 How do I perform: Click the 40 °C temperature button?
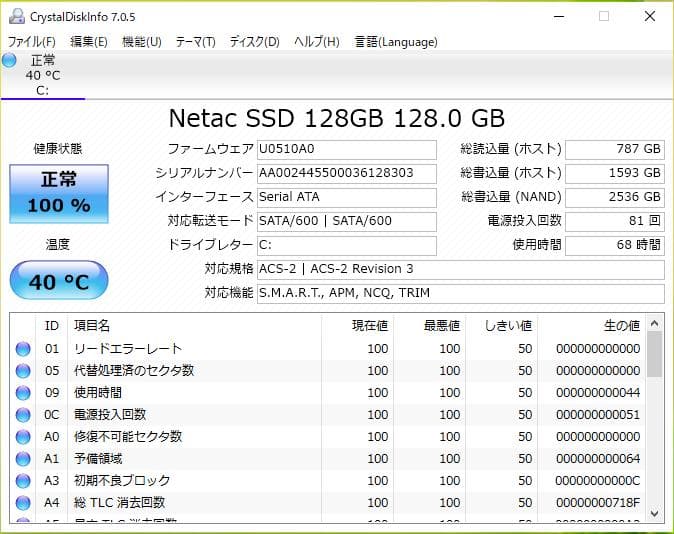coord(59,280)
